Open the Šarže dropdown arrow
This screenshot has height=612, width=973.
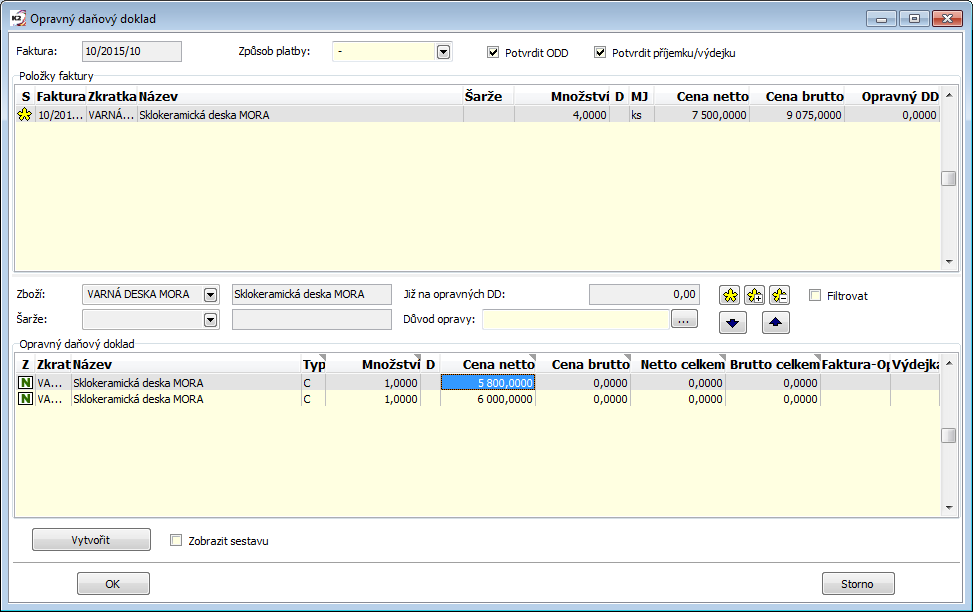click(210, 320)
